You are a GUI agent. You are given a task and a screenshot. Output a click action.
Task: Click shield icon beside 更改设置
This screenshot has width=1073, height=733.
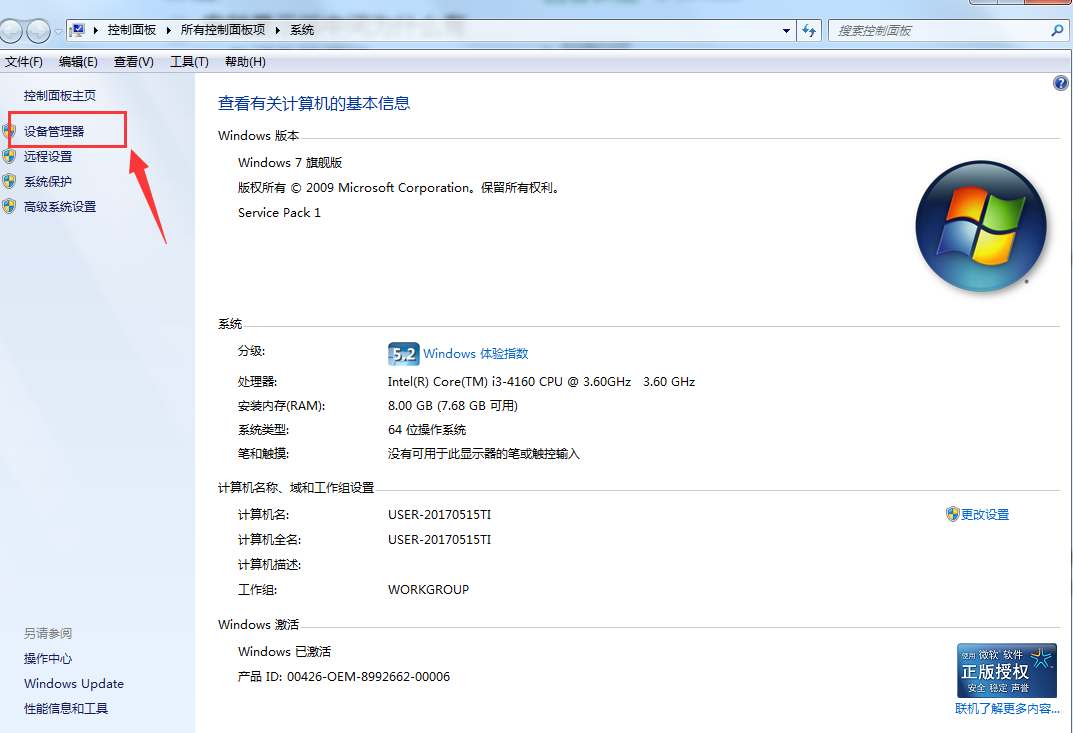(x=953, y=514)
